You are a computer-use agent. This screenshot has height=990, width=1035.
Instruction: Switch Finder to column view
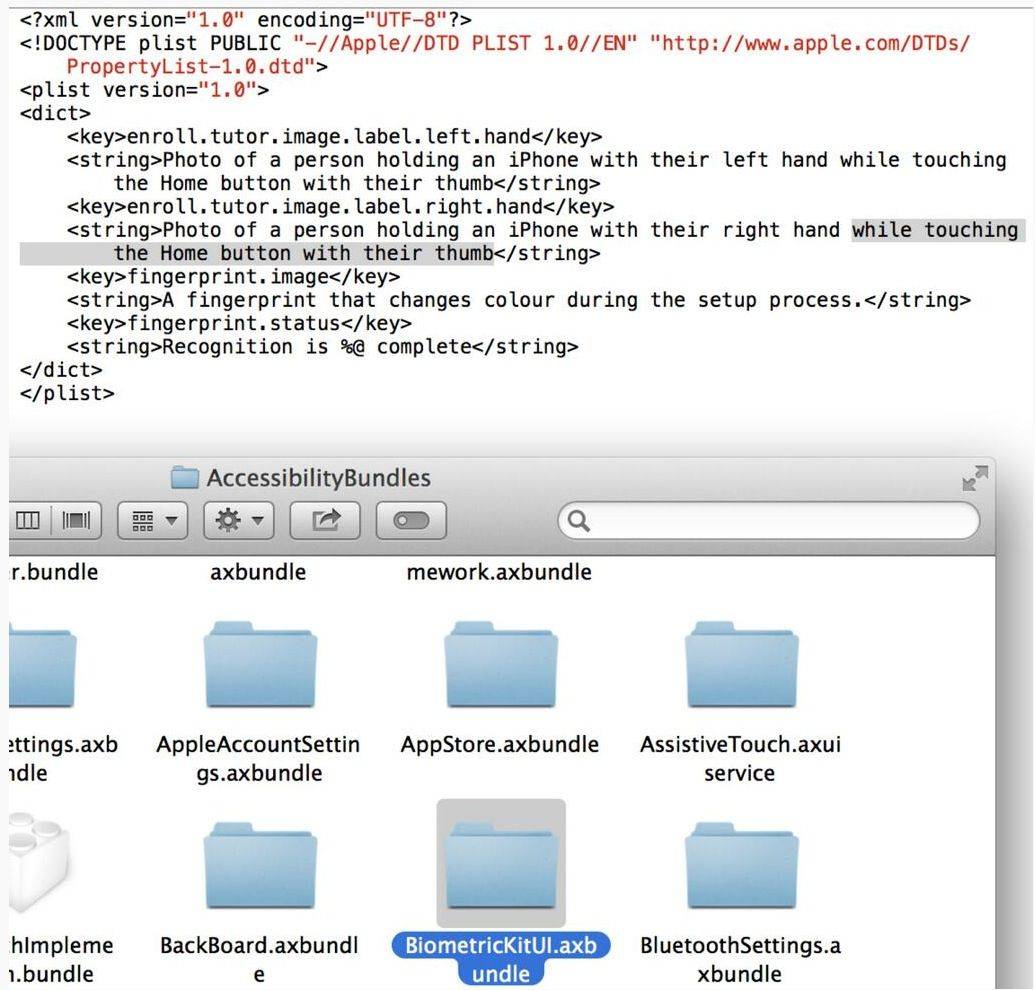[28, 521]
